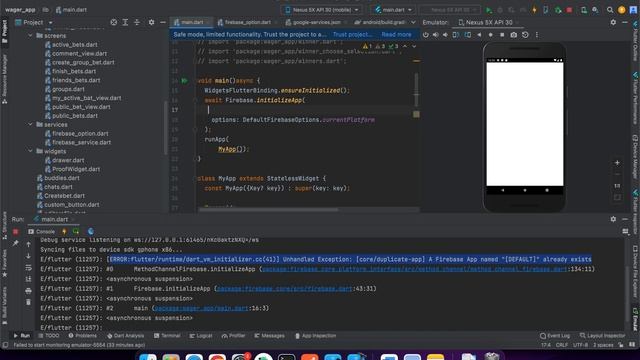Rotate emulator left icon
This screenshot has width=640, height=360.
[456, 35]
